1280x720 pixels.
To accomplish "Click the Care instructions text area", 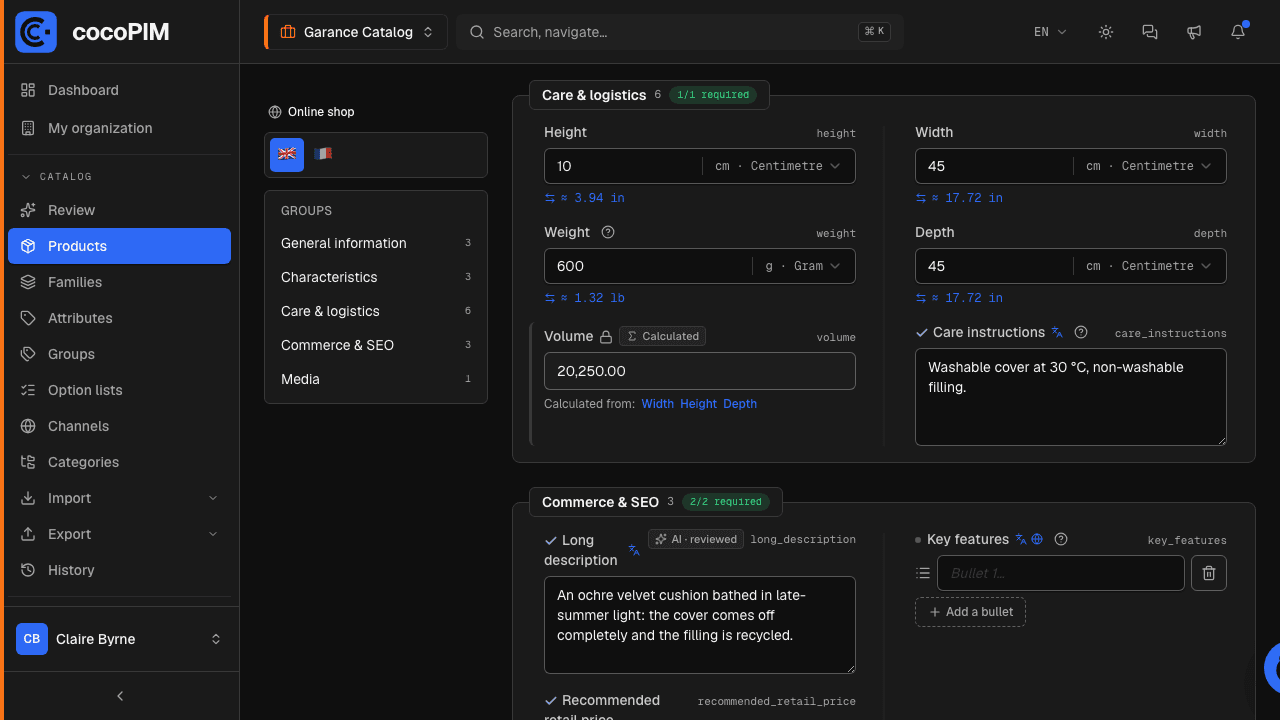I will click(1071, 397).
